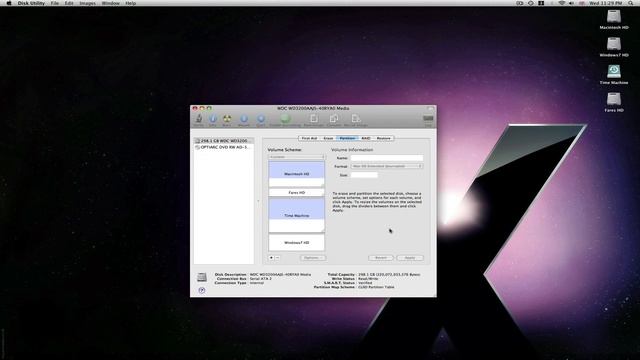
Task: Select the Windows7 HD partition block
Action: 296,242
